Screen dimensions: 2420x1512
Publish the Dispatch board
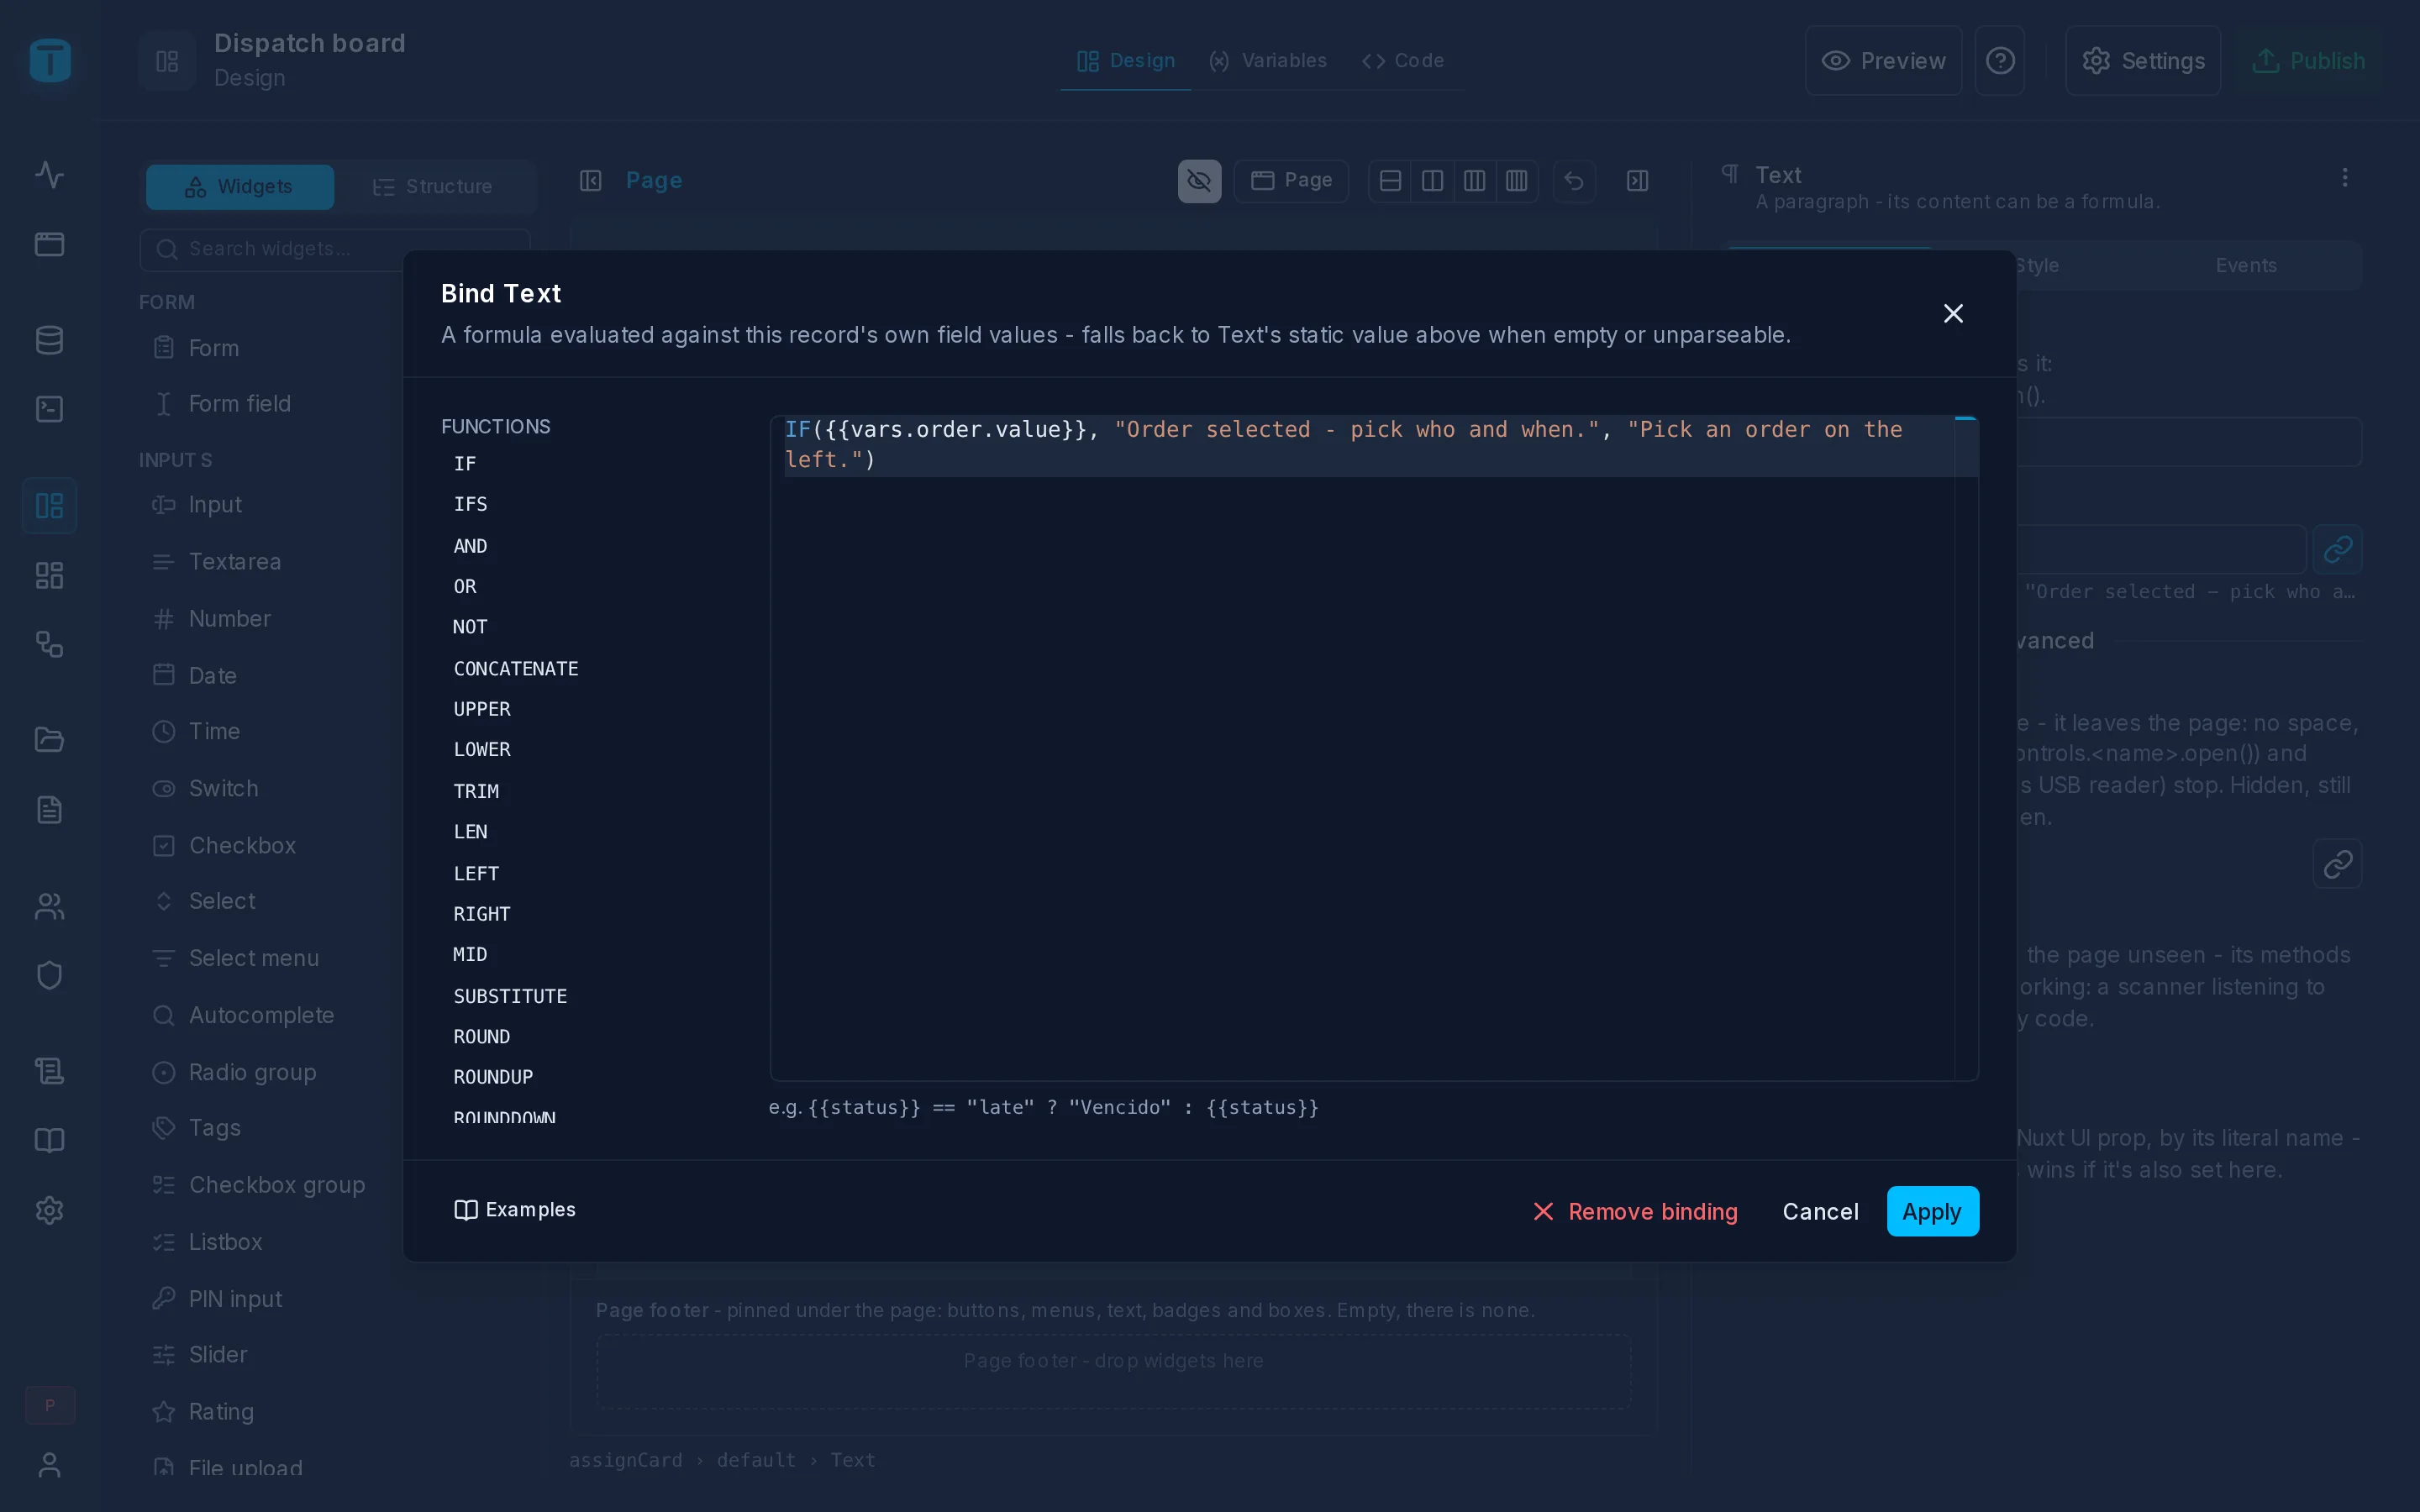[2309, 60]
